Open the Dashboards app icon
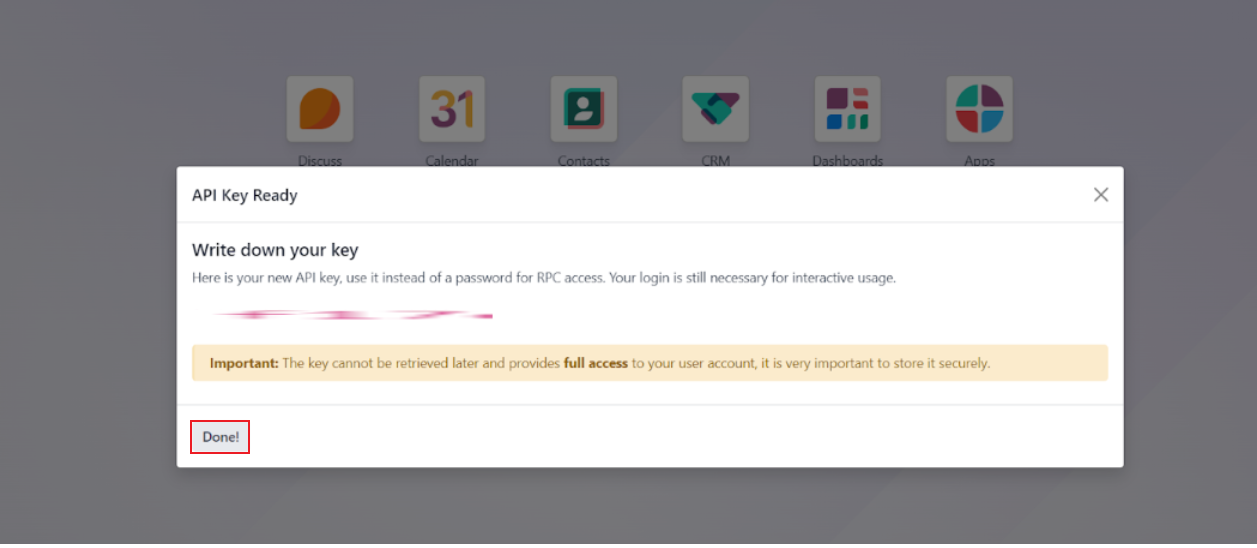The height and width of the screenshot is (548, 1257). (x=848, y=109)
